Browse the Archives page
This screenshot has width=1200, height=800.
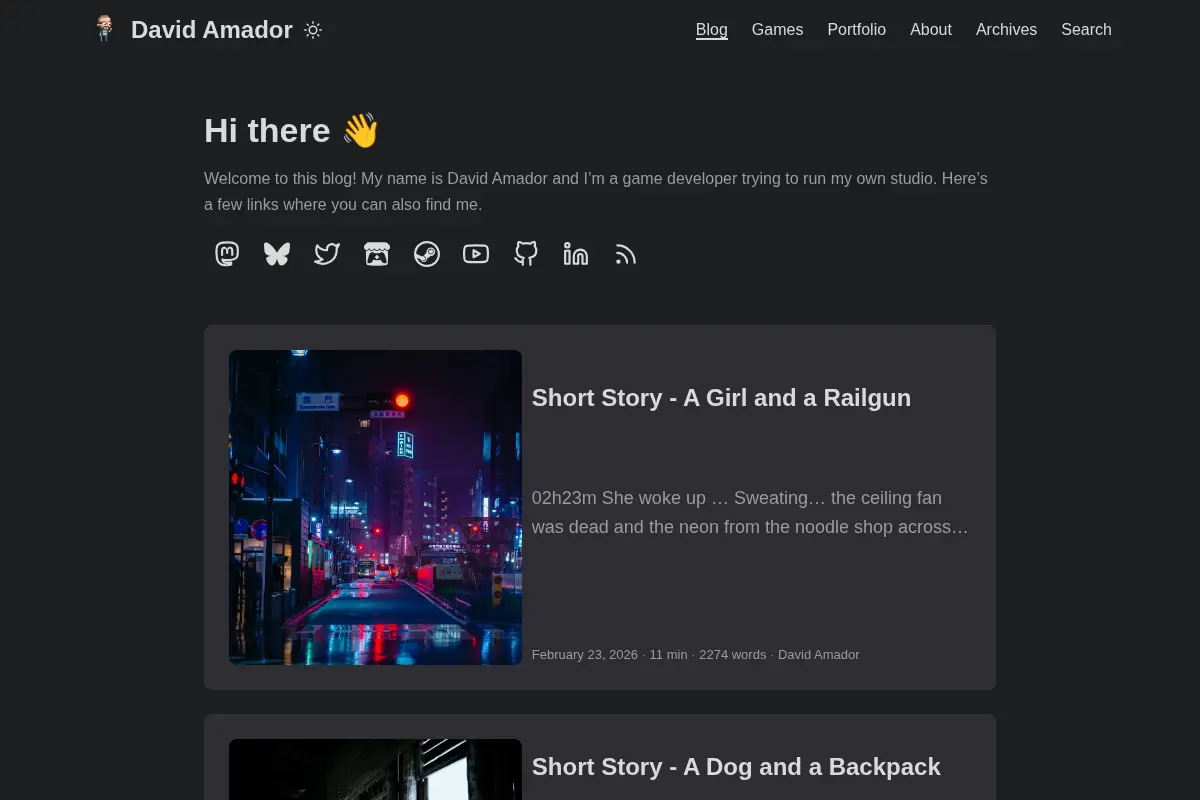click(1006, 30)
